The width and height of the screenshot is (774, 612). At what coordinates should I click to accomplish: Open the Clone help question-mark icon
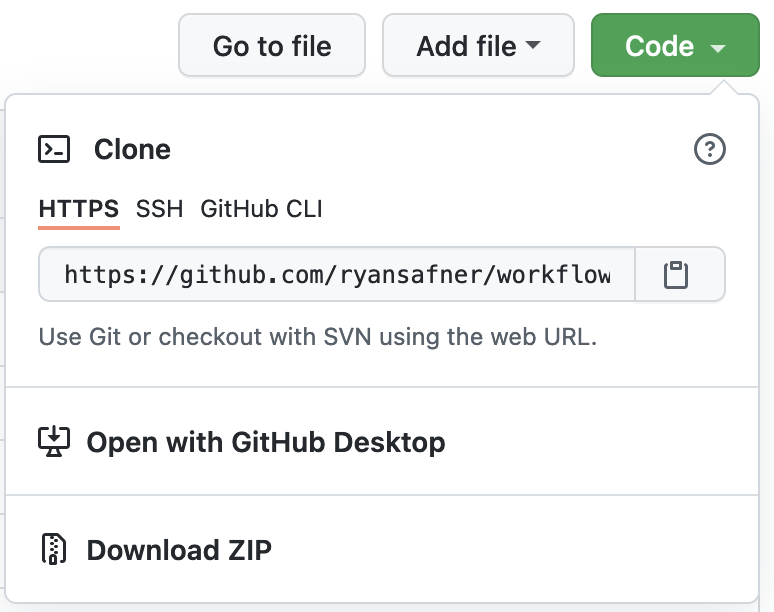pyautogui.click(x=709, y=149)
